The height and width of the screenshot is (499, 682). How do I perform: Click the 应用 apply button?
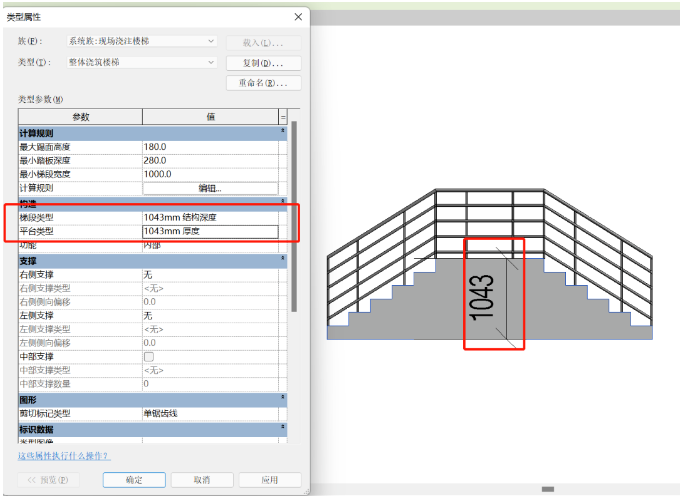[x=270, y=480]
